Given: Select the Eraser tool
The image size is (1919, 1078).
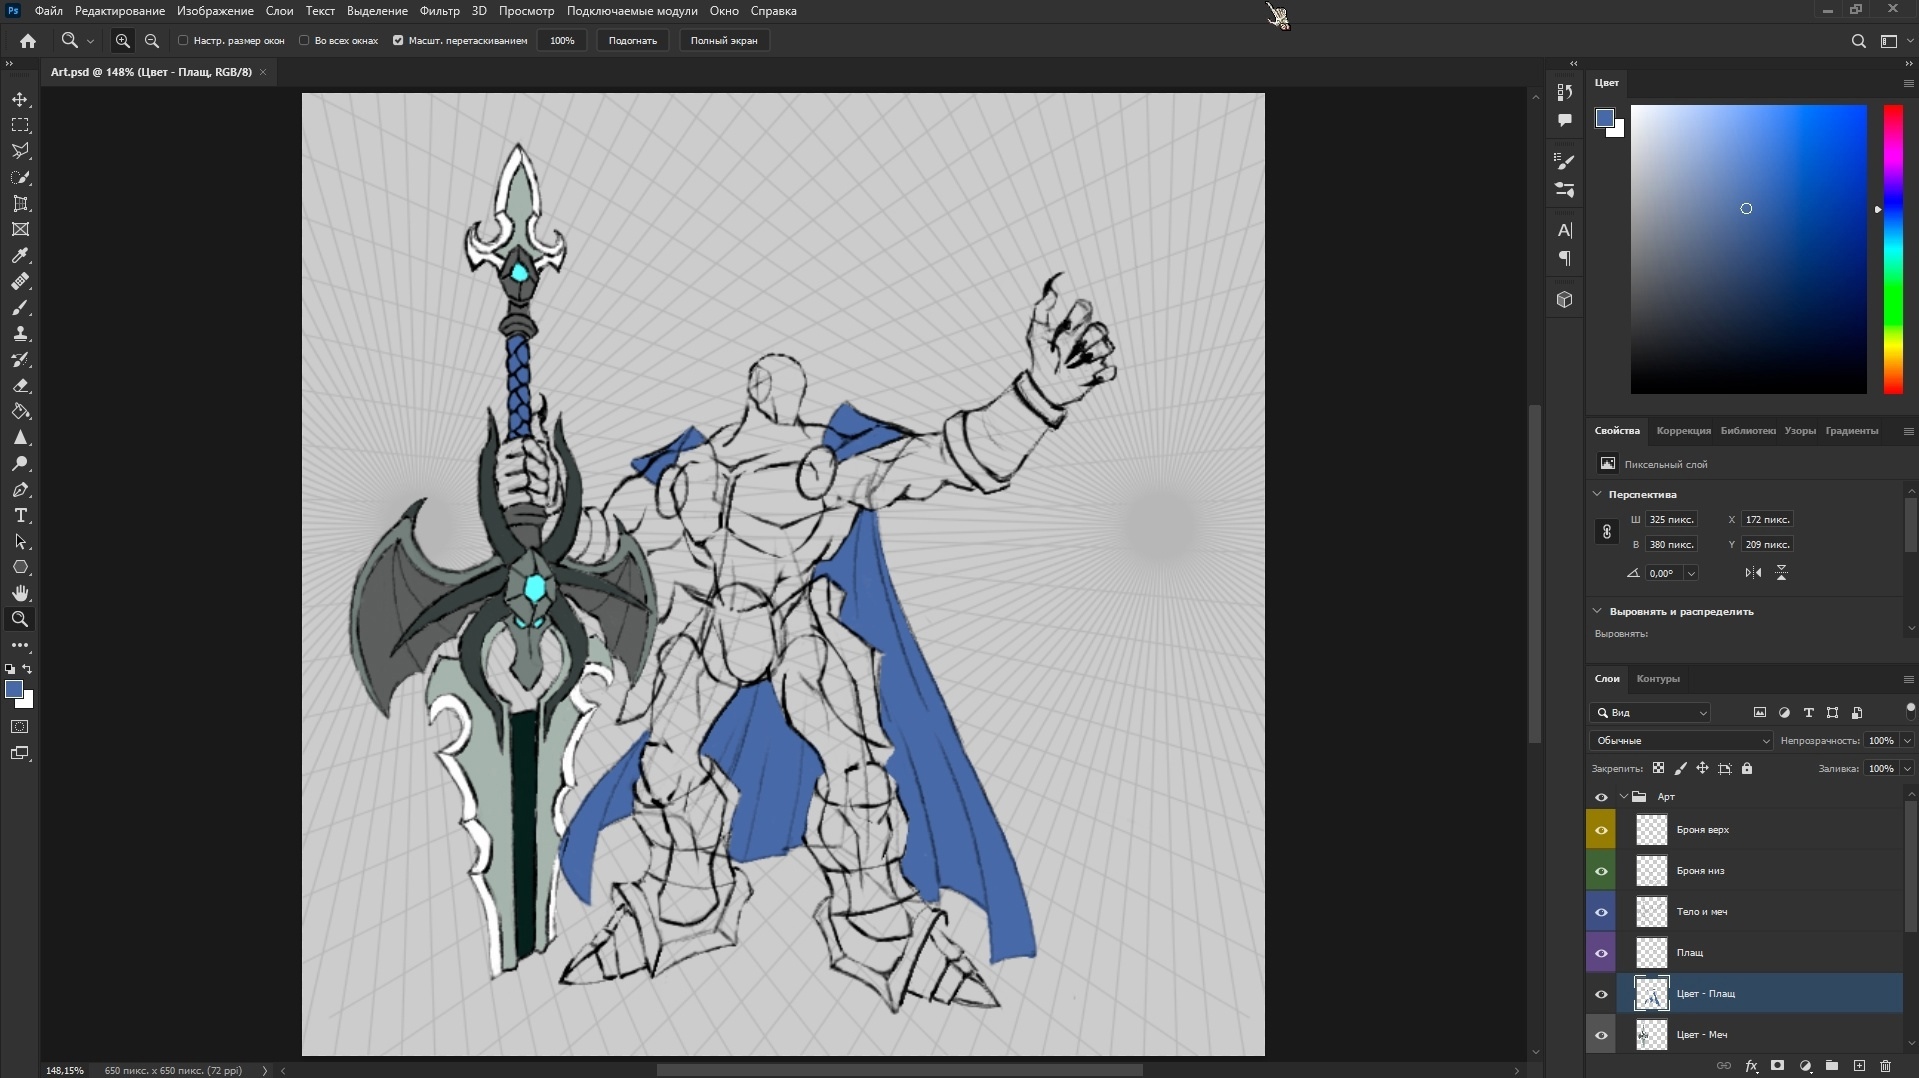Looking at the screenshot, I should coord(20,386).
